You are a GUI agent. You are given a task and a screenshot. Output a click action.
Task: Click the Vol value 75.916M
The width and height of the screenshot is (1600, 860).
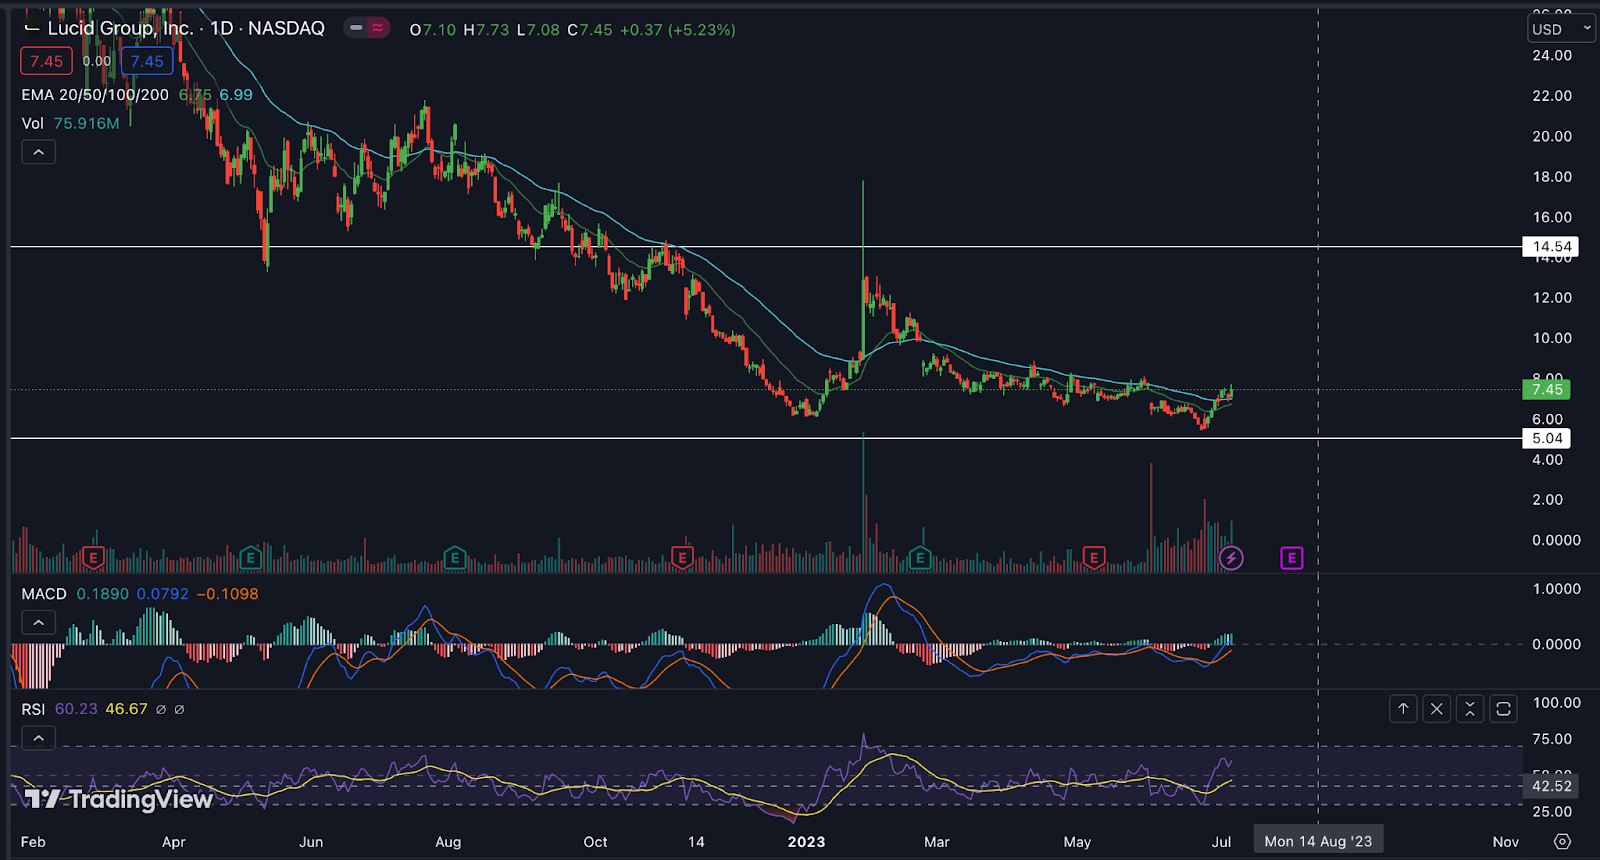point(86,123)
